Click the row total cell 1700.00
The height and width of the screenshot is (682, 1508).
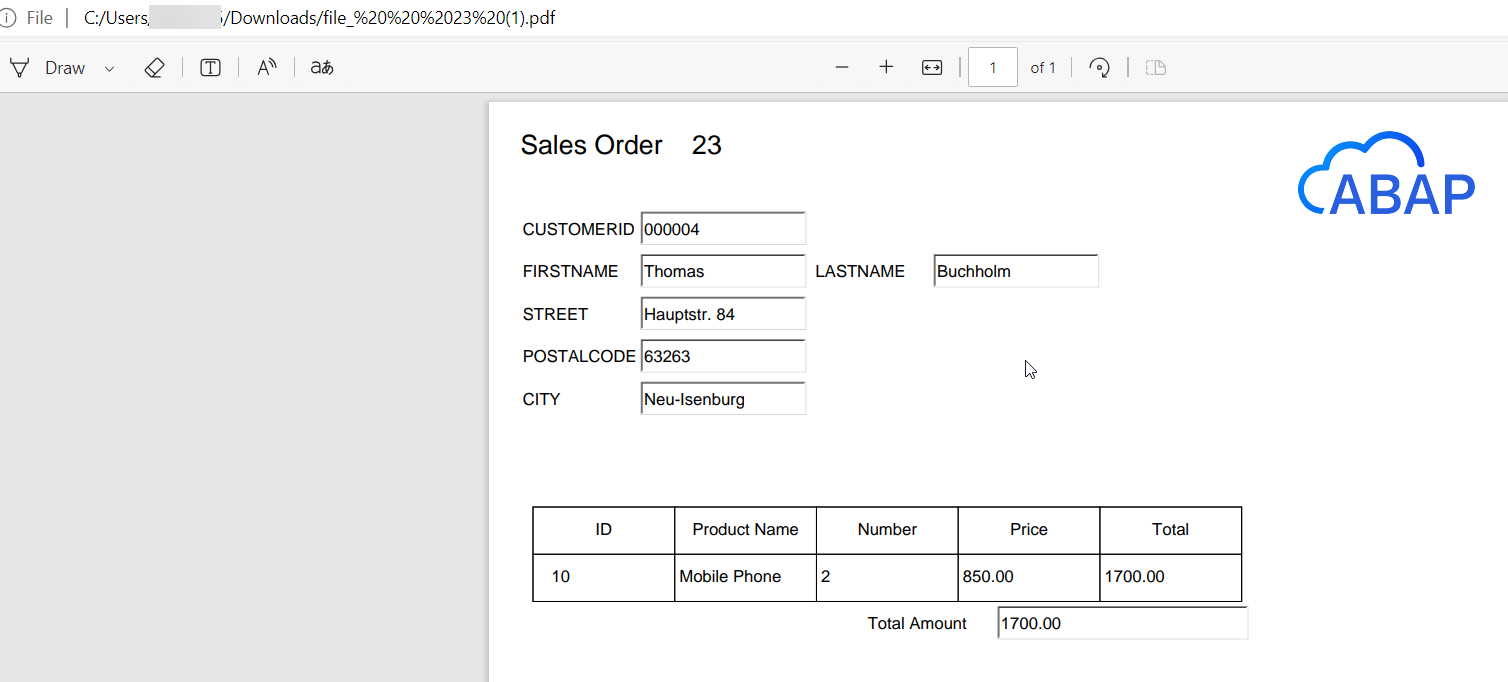point(1171,577)
